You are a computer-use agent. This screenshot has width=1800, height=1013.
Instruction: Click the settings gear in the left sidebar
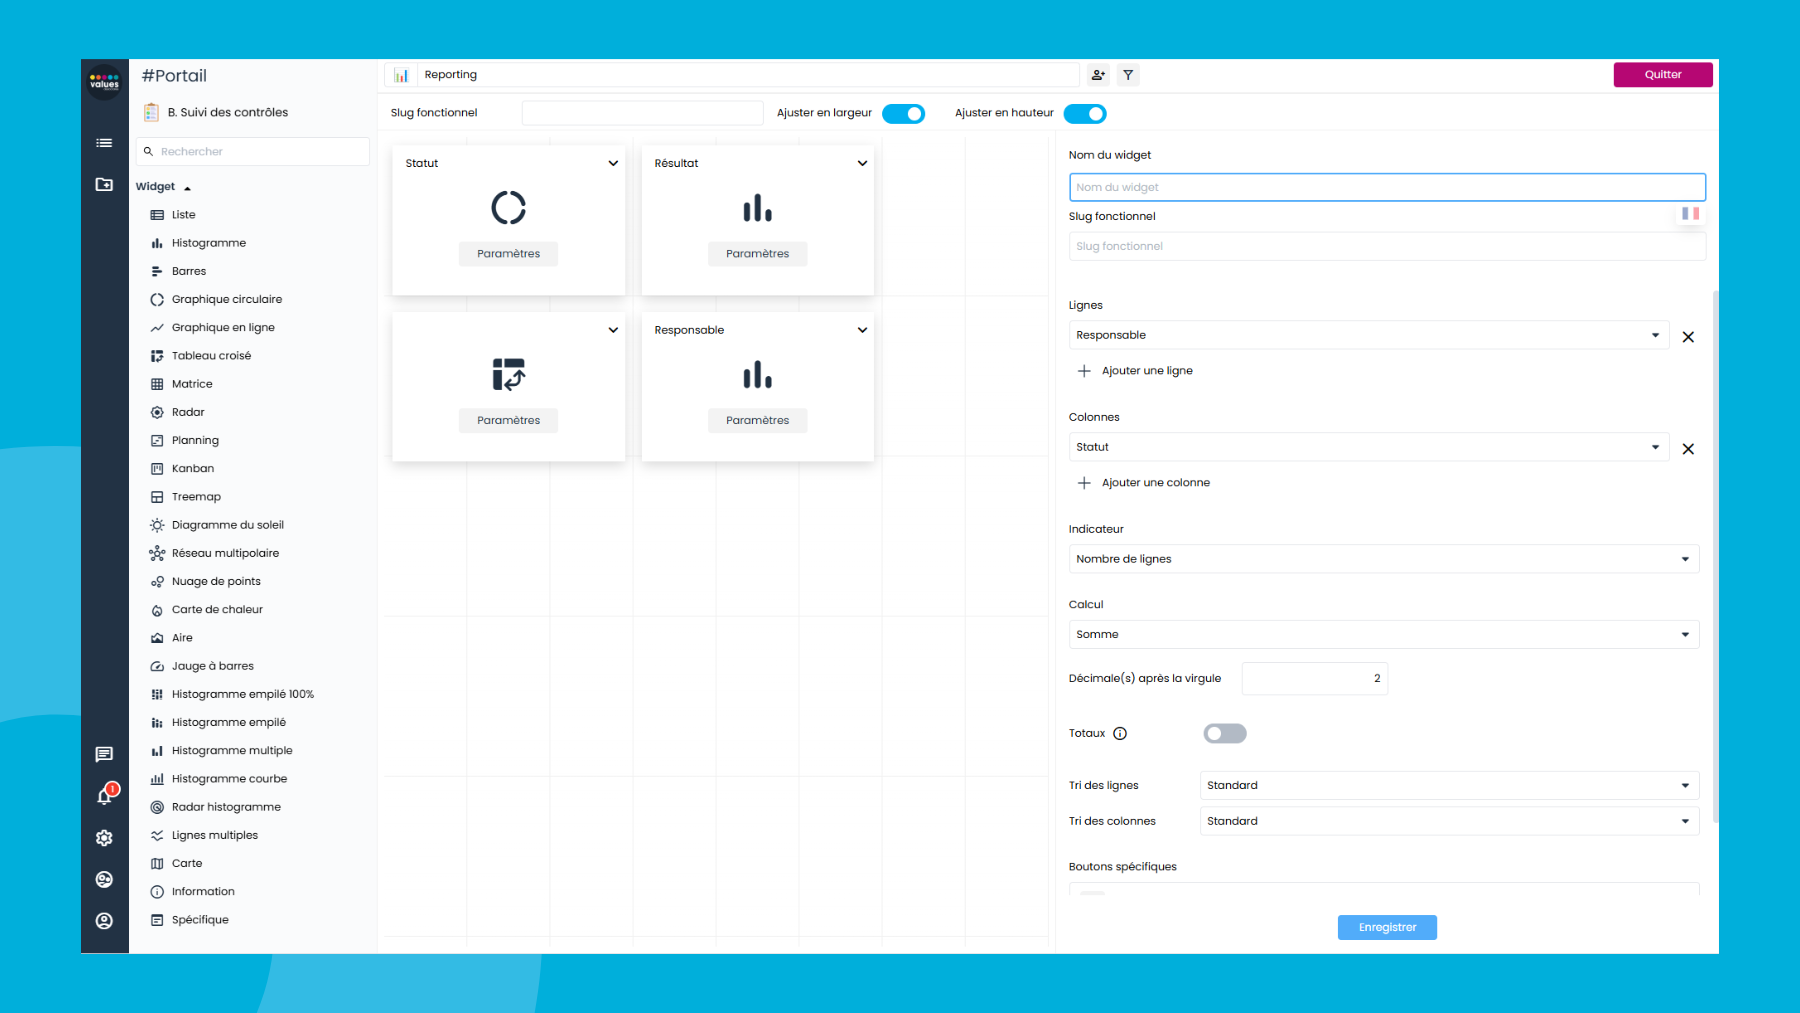(104, 838)
